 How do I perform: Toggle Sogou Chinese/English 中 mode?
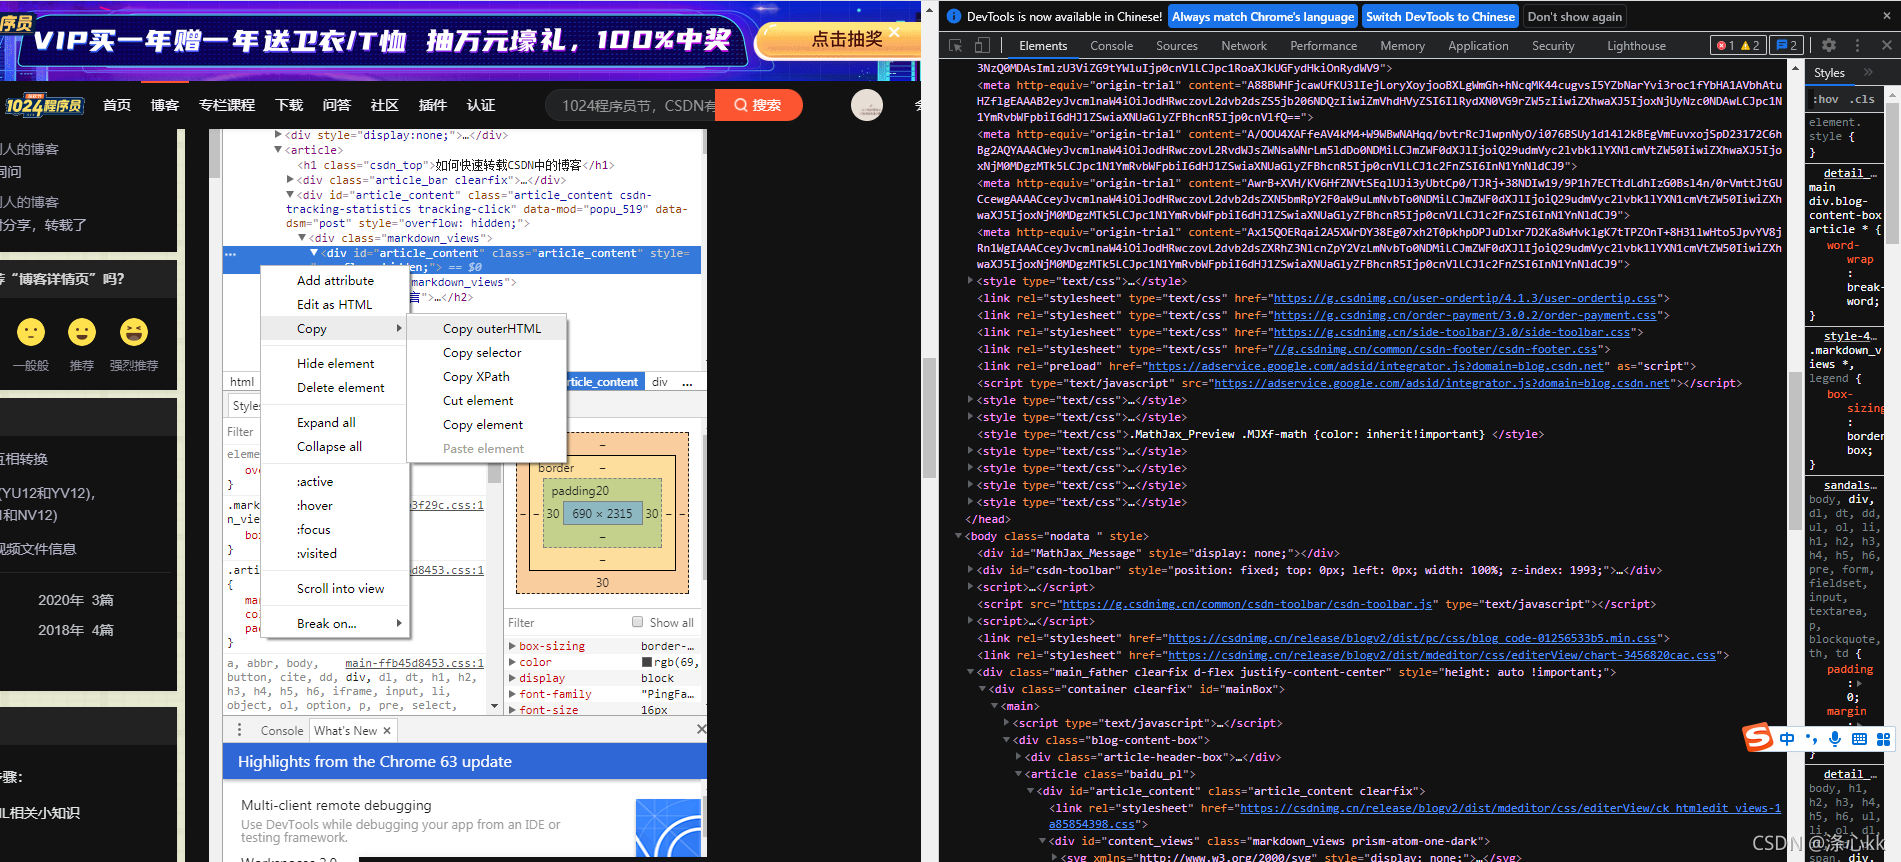pos(1787,739)
